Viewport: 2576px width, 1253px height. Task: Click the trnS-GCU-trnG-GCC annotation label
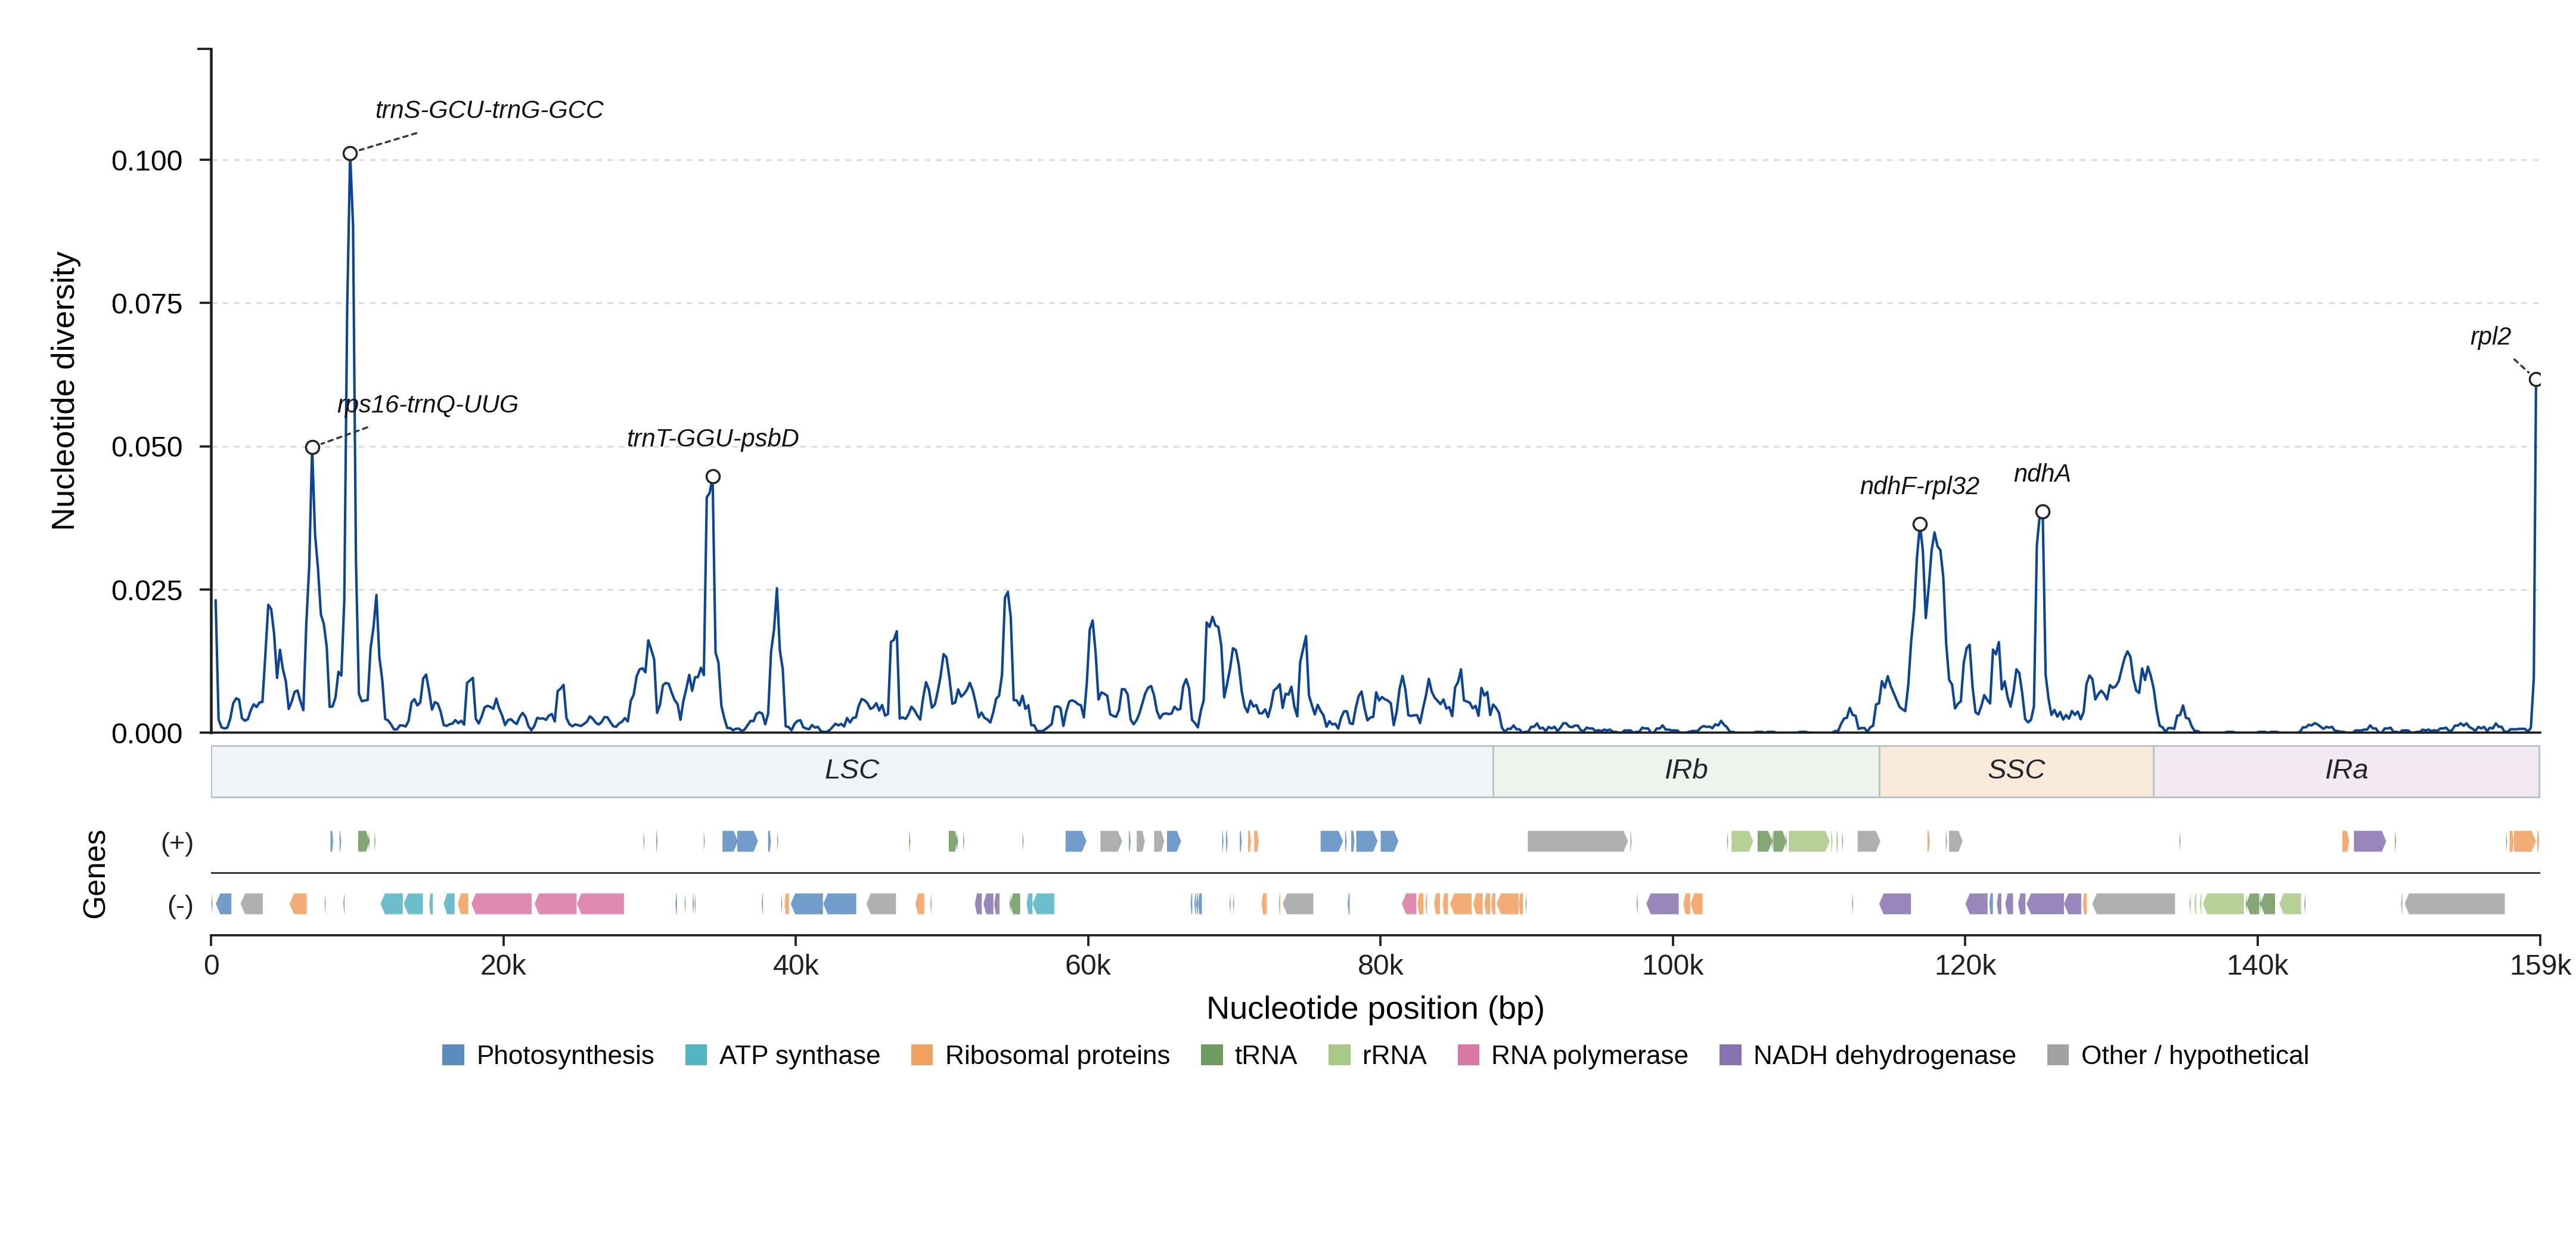(x=489, y=110)
